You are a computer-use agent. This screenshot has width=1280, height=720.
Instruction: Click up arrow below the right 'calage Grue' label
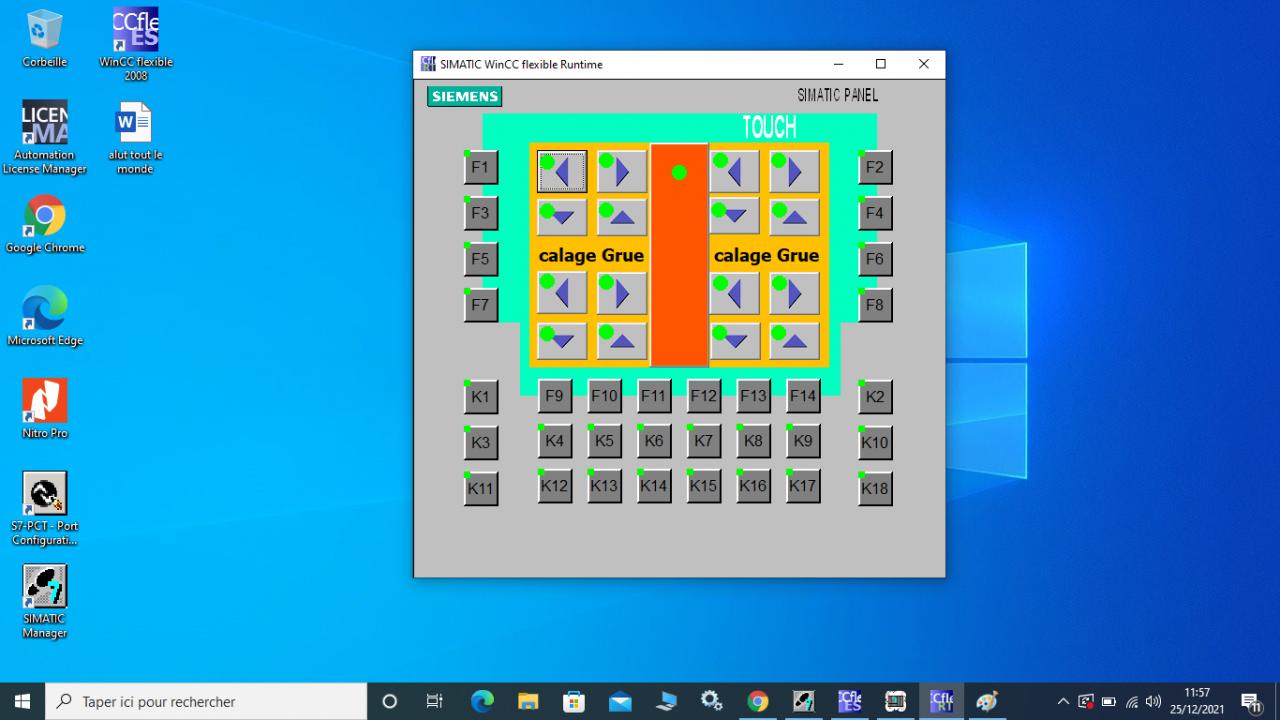click(x=794, y=341)
